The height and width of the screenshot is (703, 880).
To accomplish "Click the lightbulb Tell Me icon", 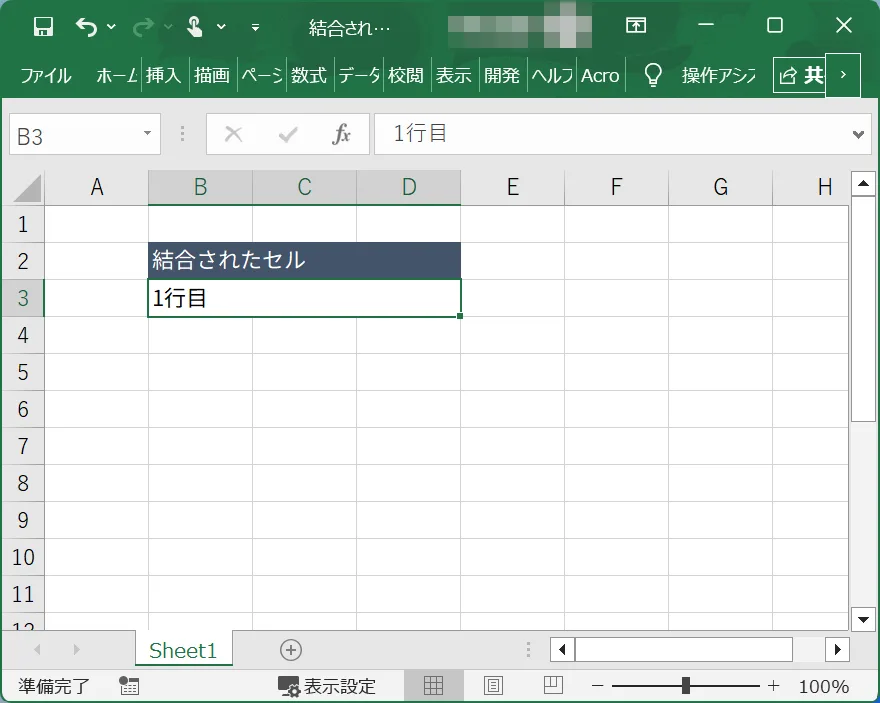I will coord(653,75).
